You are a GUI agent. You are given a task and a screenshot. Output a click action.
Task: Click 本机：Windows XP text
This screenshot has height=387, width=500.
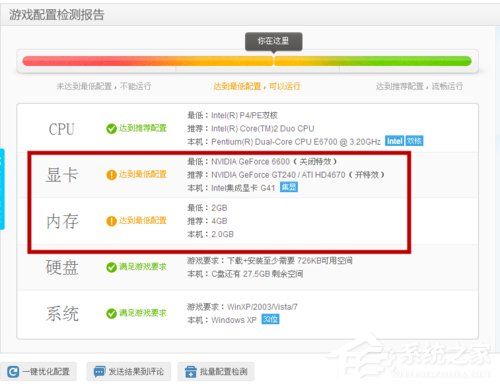pyautogui.click(x=222, y=320)
